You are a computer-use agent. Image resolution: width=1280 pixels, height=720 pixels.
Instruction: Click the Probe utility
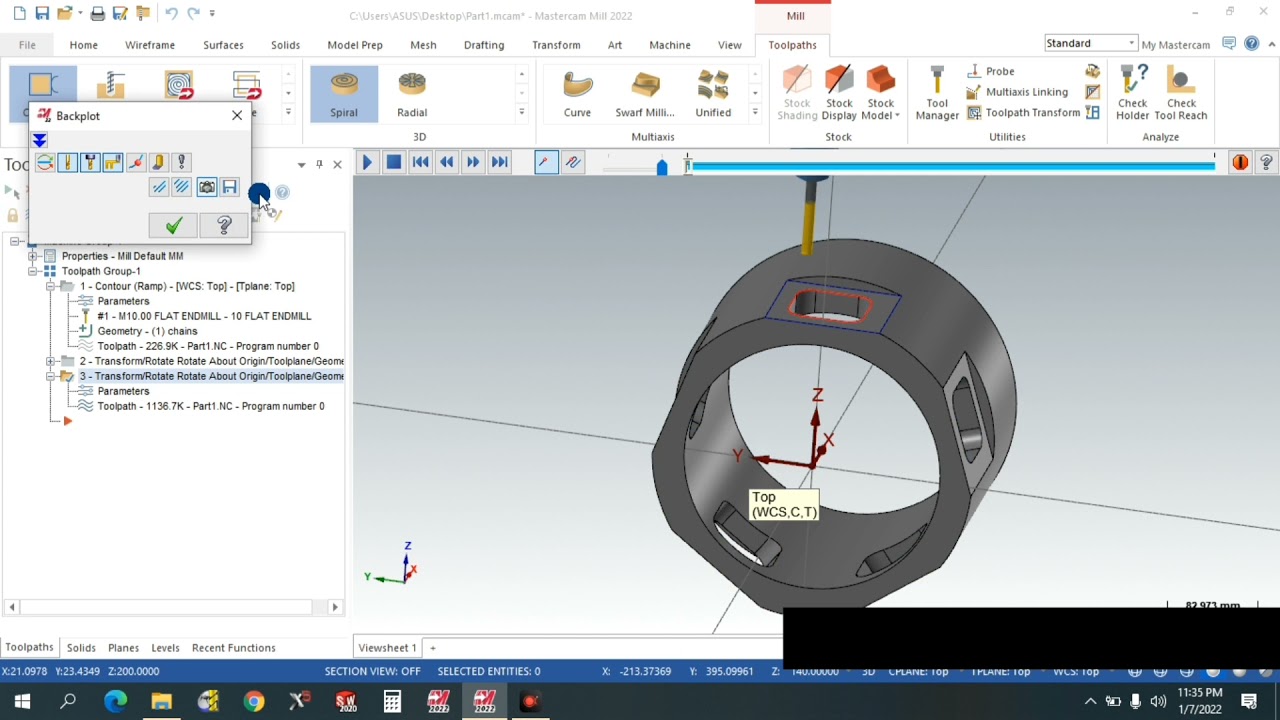point(991,71)
